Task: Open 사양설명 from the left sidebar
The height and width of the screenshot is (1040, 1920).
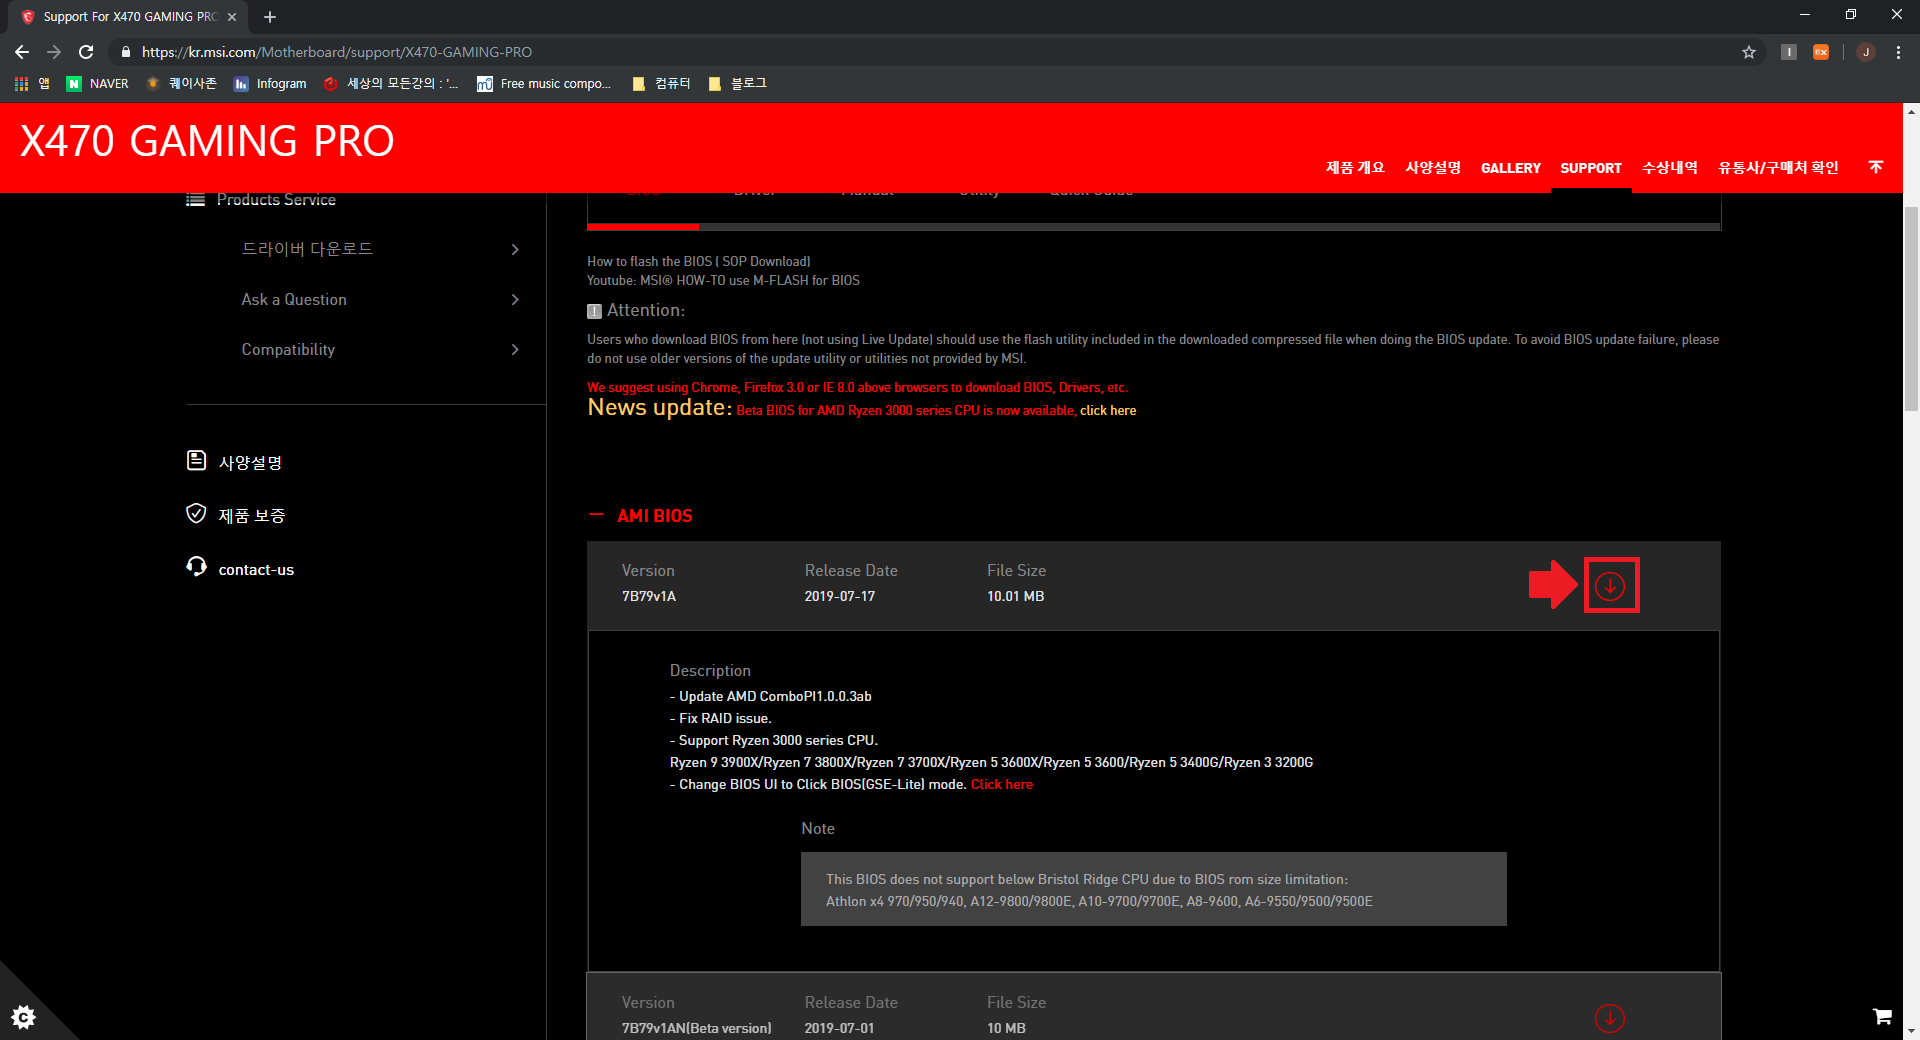Action: pos(235,462)
